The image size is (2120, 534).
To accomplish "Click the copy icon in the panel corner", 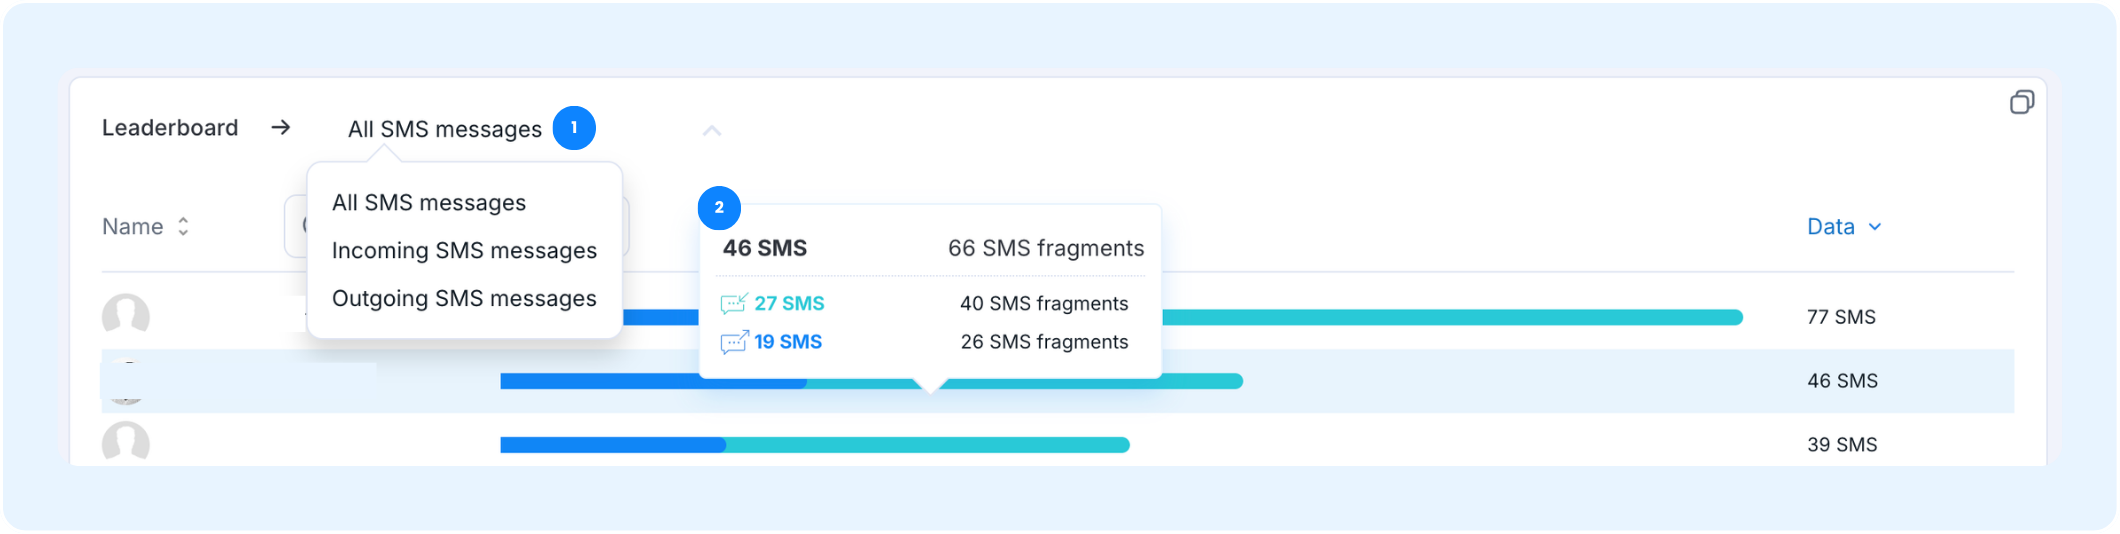I will (2022, 102).
